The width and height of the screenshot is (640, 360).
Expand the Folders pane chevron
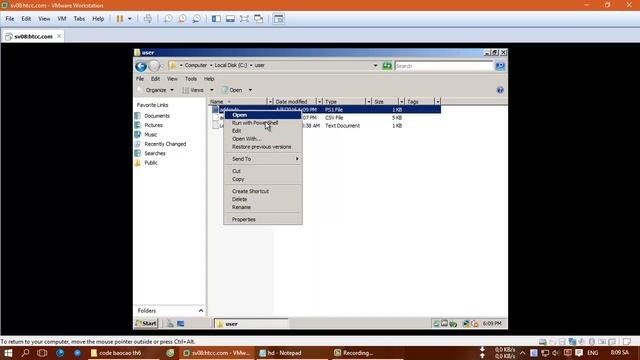(201, 311)
